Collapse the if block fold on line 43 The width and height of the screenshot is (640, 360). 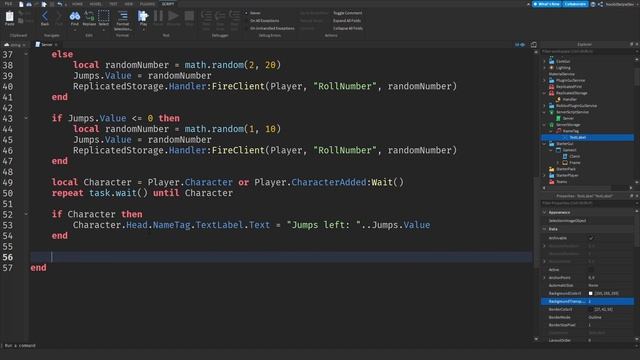click(x=26, y=118)
